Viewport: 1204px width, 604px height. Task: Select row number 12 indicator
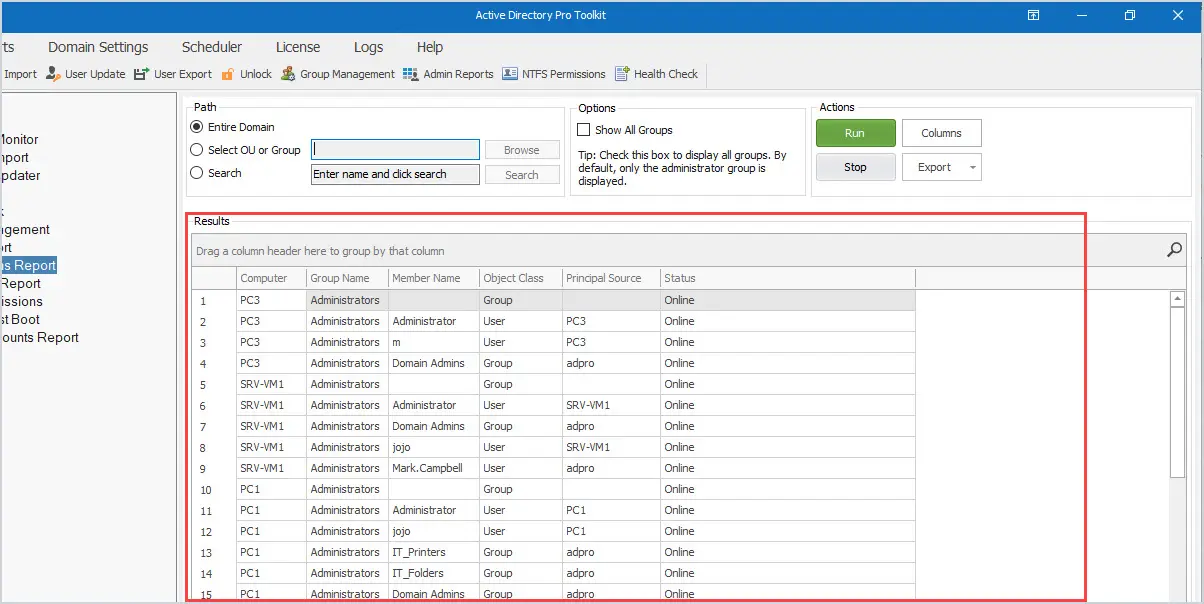click(x=214, y=531)
